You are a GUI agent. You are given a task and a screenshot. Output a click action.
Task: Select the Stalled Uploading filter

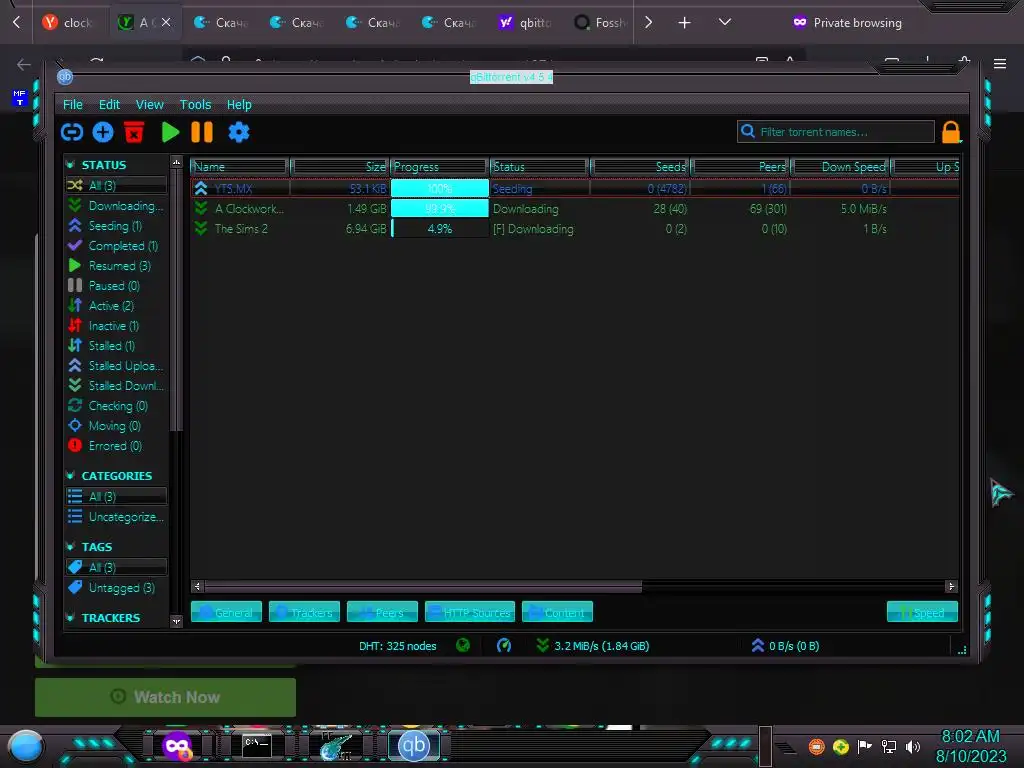click(116, 366)
